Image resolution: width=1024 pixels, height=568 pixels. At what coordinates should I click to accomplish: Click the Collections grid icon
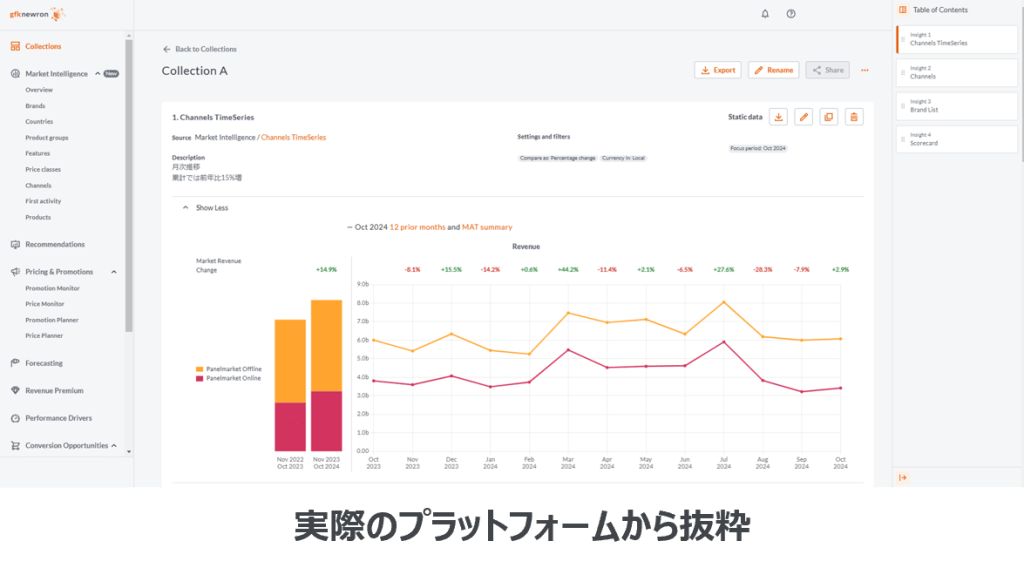point(15,46)
